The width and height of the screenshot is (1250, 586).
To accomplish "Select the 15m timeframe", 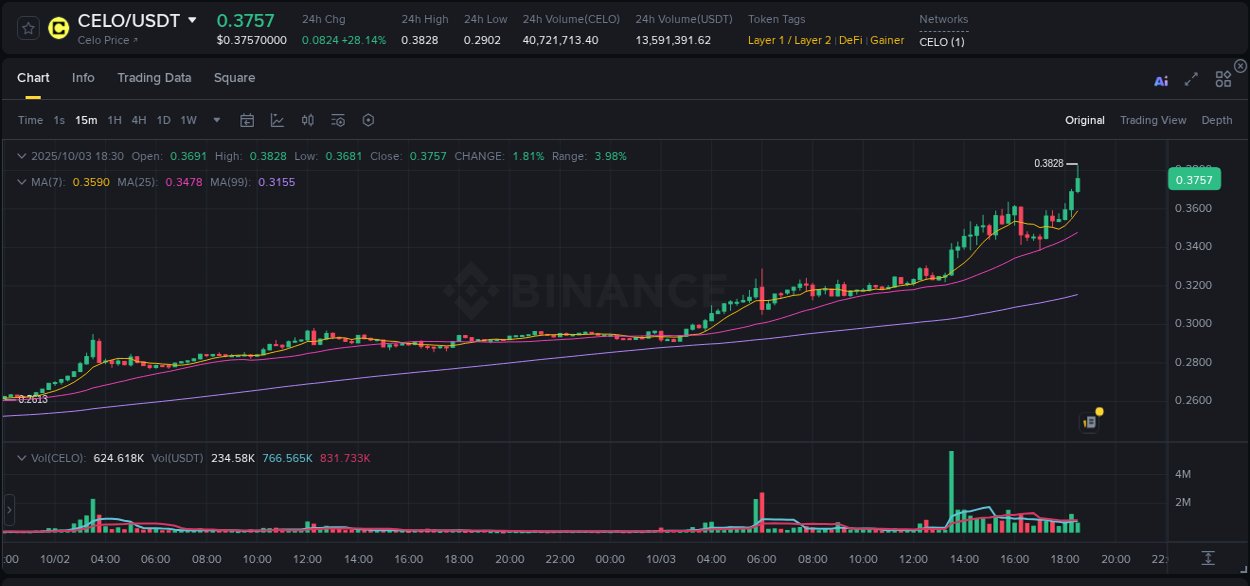I will coord(86,120).
